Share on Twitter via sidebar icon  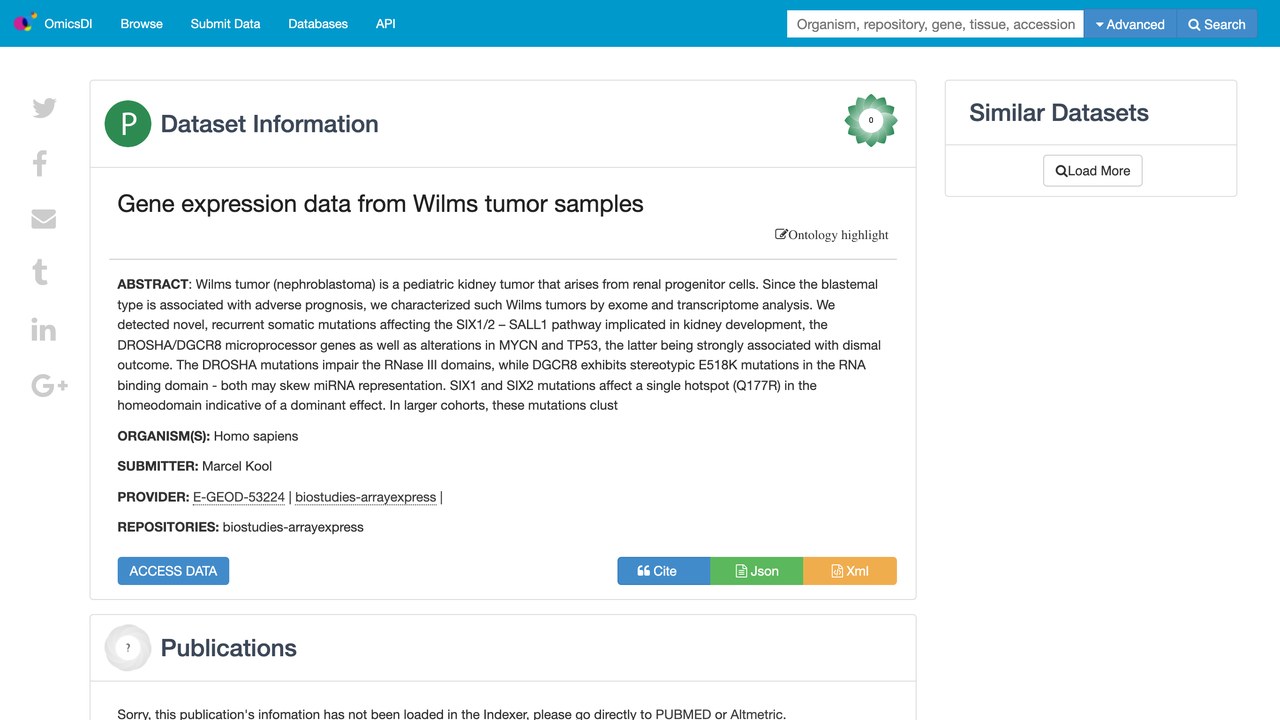[44, 108]
